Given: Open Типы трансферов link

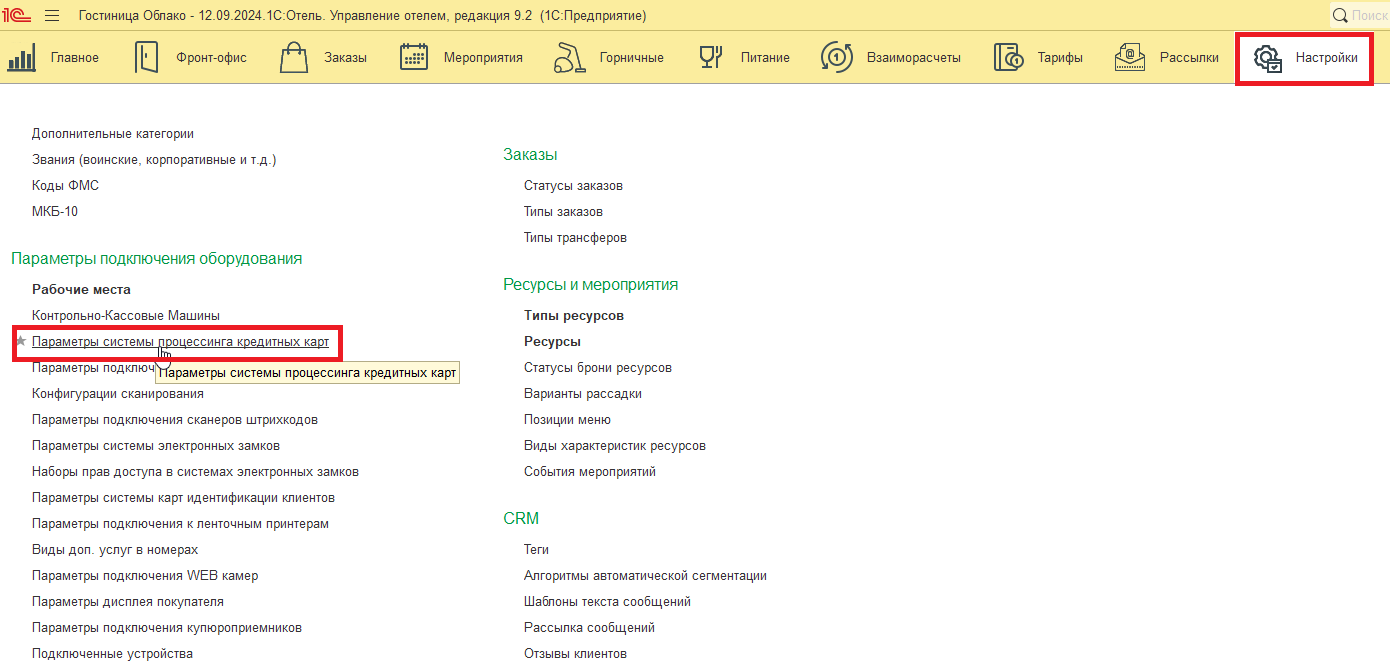Looking at the screenshot, I should [x=575, y=237].
